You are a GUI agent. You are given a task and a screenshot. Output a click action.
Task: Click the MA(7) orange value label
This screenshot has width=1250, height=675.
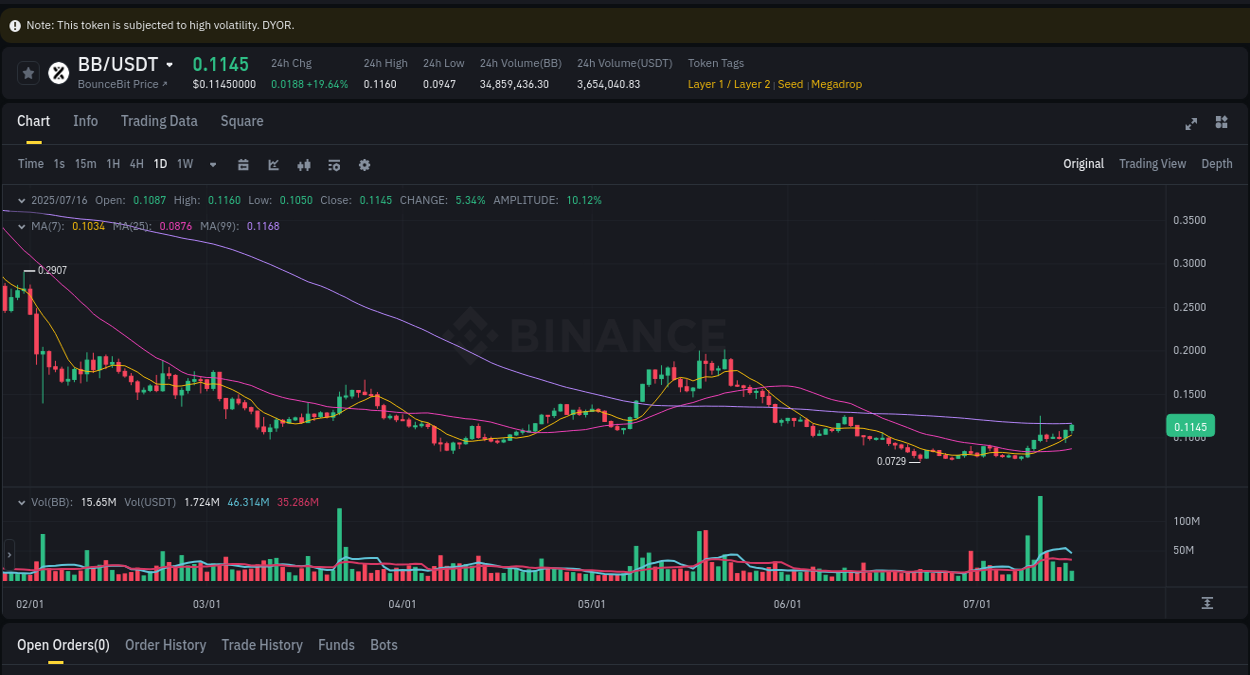pyautogui.click(x=88, y=226)
